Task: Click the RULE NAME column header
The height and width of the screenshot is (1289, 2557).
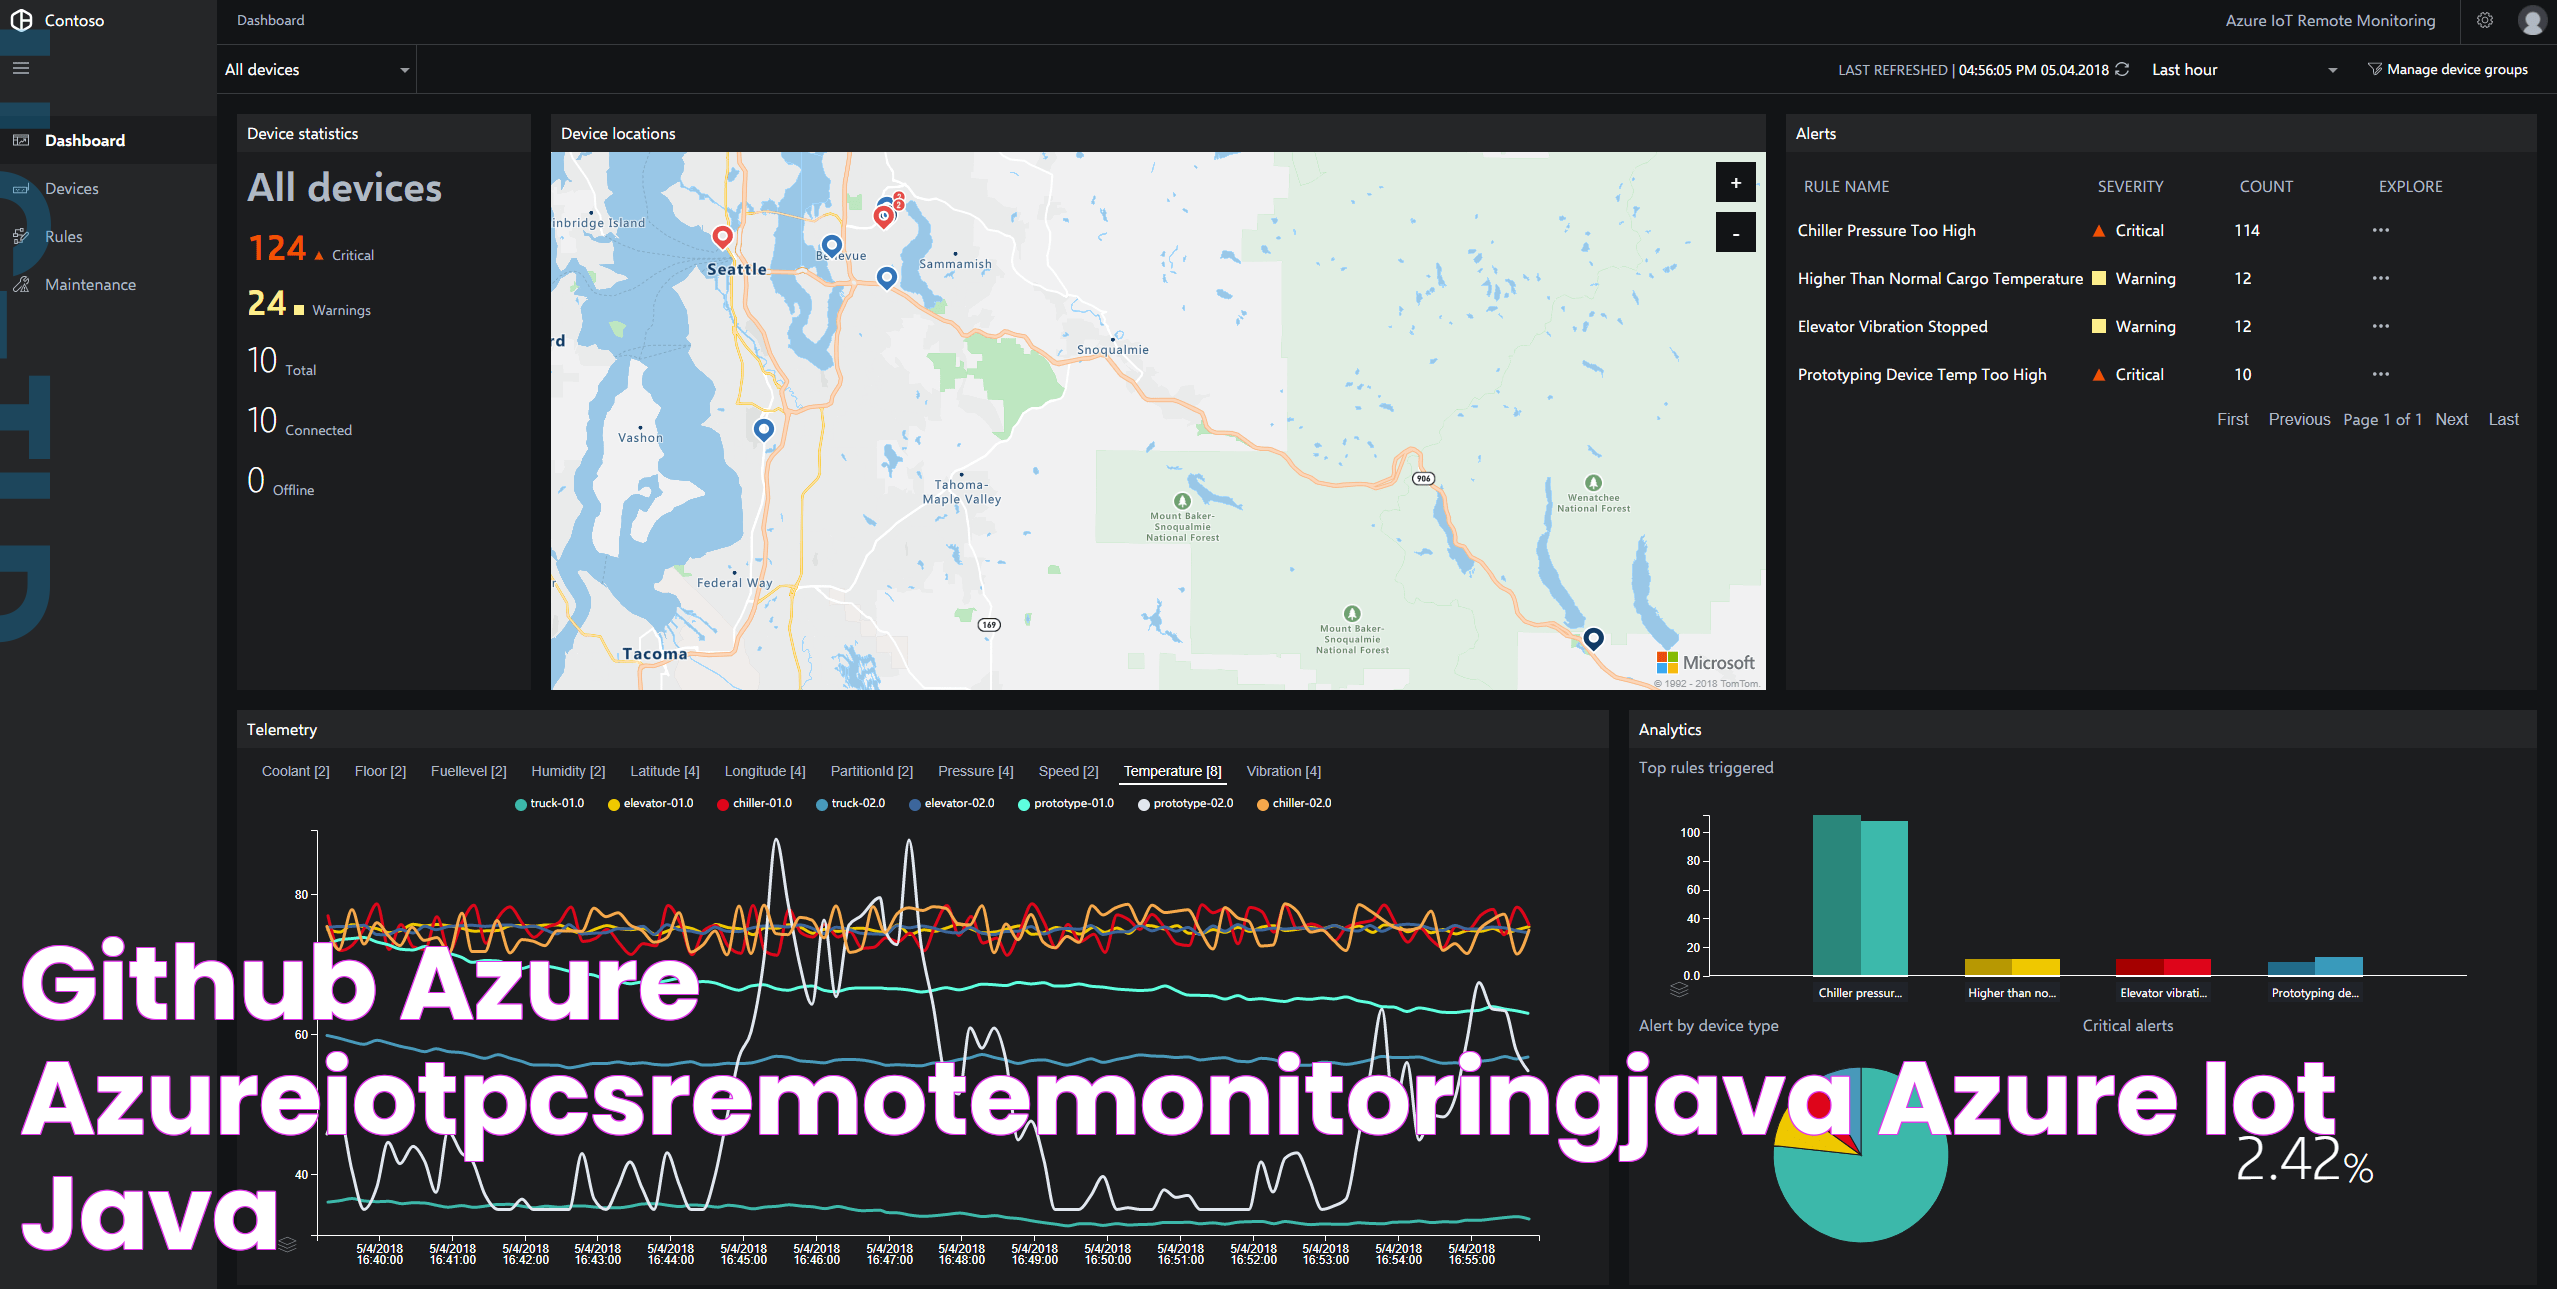Action: tap(1846, 187)
